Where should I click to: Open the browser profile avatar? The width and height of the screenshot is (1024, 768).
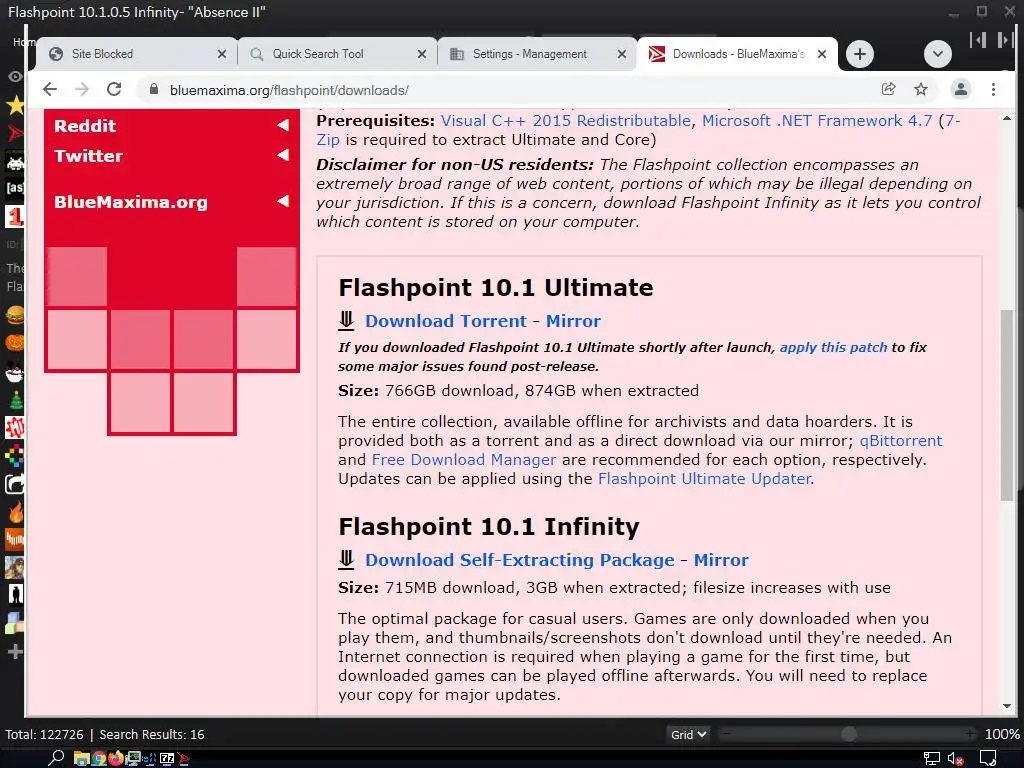coord(961,89)
